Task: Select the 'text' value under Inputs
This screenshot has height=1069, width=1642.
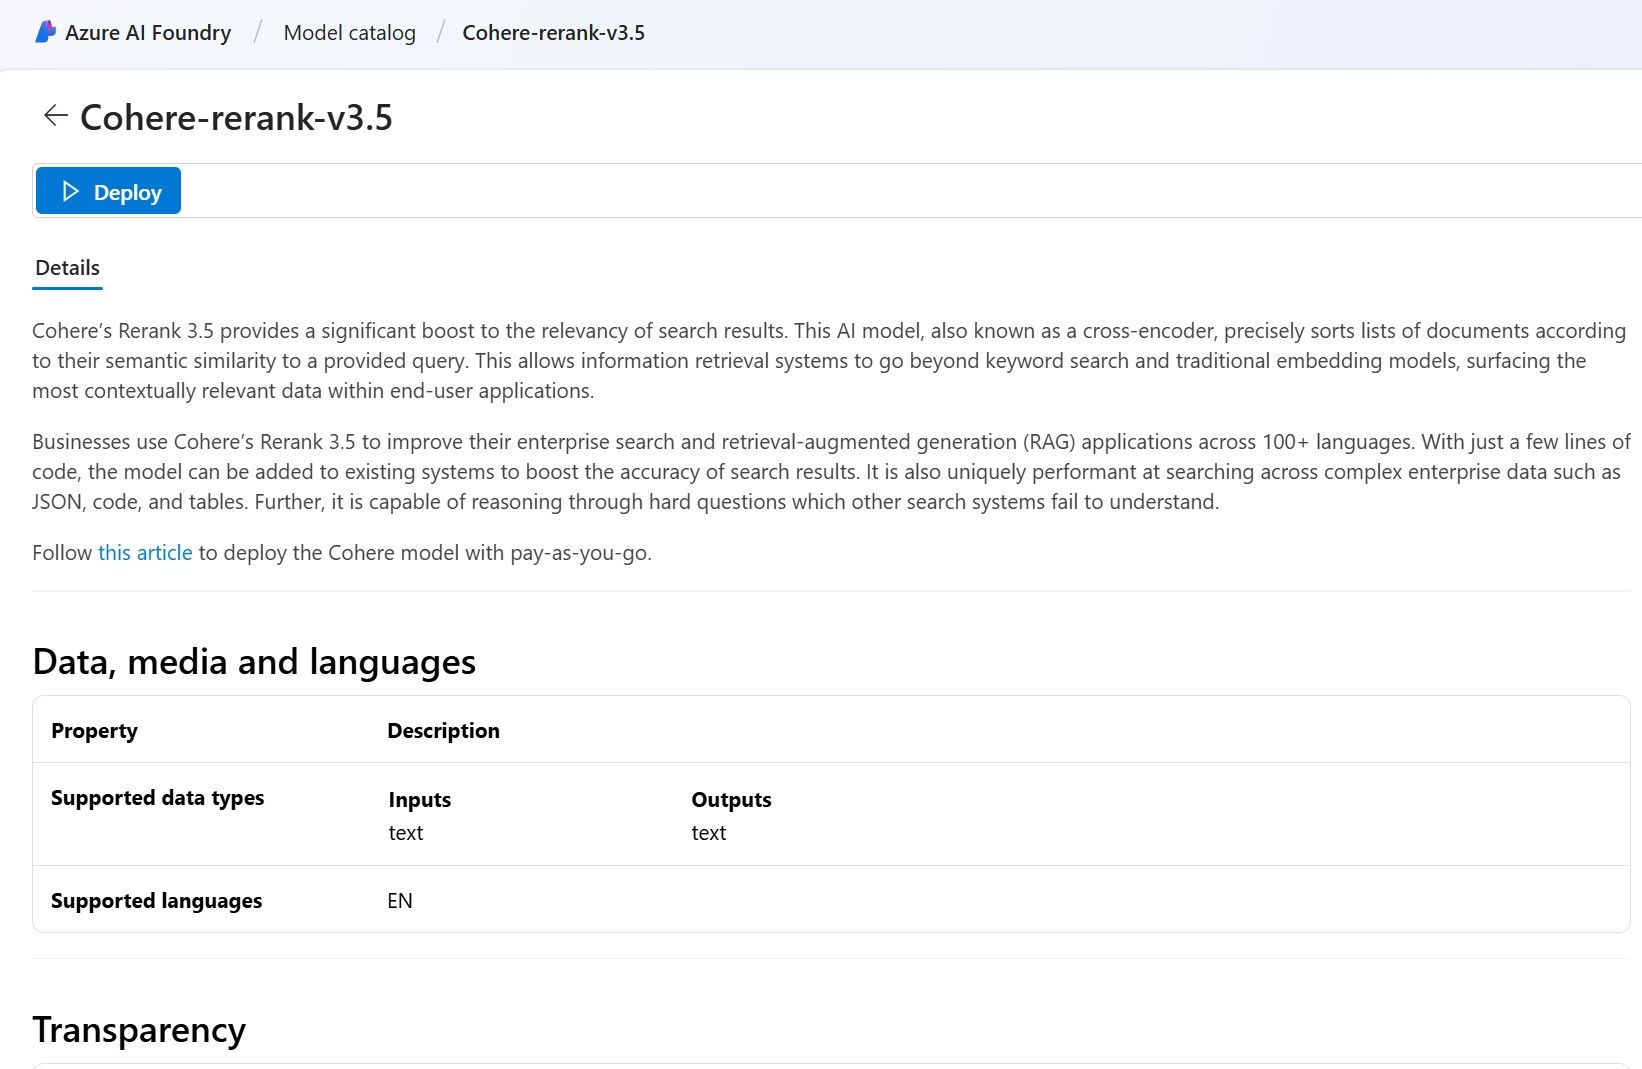Action: tap(406, 833)
